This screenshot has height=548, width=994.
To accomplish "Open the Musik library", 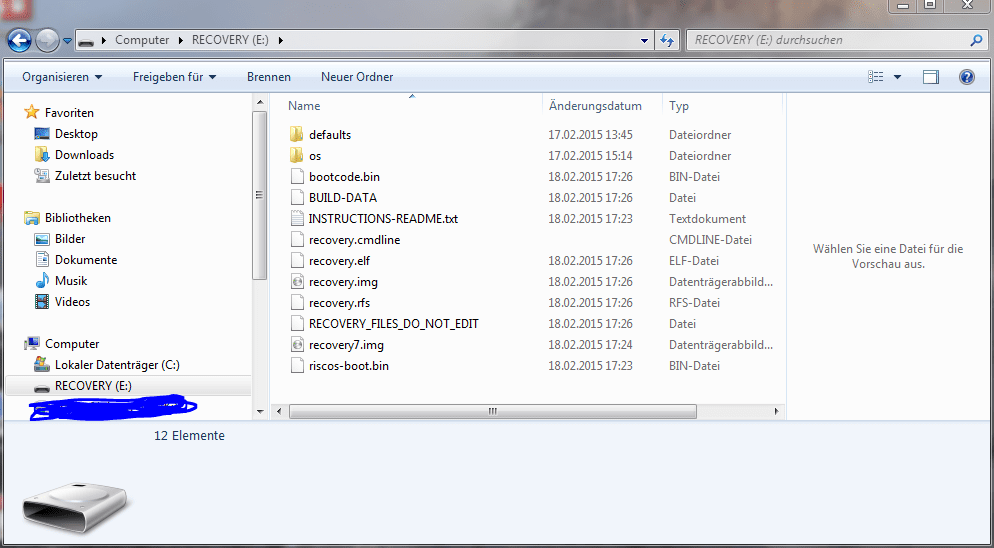I will pyautogui.click(x=71, y=280).
